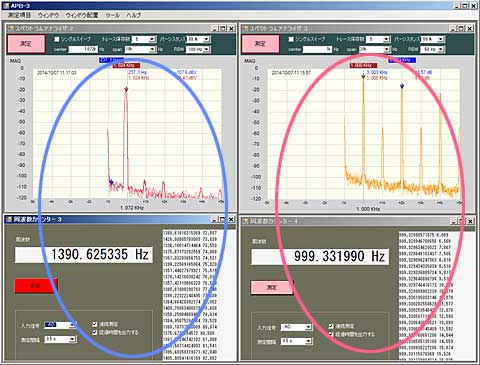Open the ウィンドウ配置 menu
The image size is (480, 365).
pos(81,15)
